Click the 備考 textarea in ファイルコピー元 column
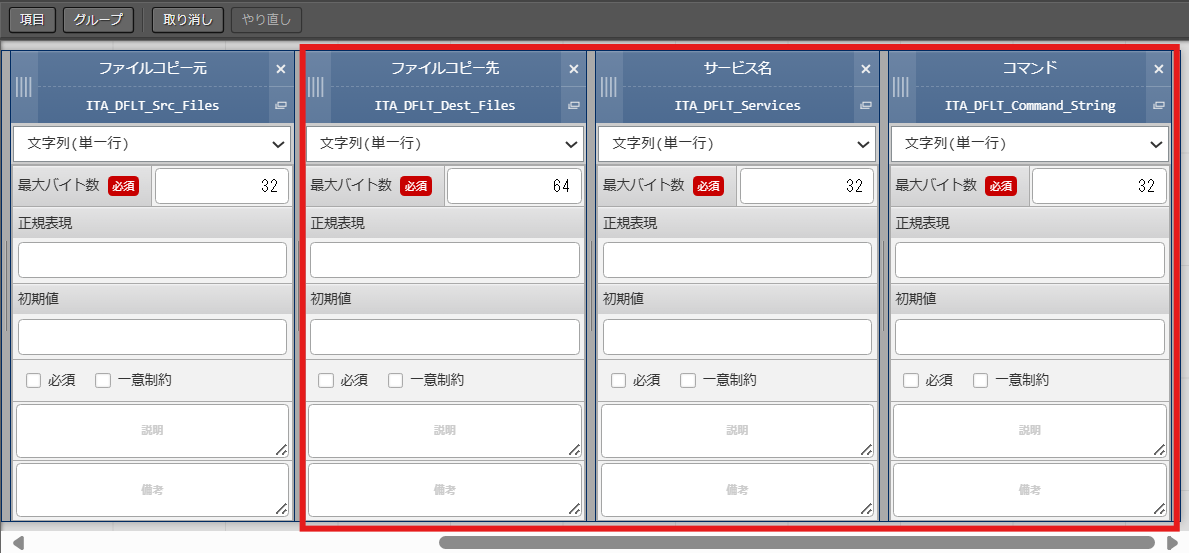The image size is (1189, 553). [x=152, y=490]
